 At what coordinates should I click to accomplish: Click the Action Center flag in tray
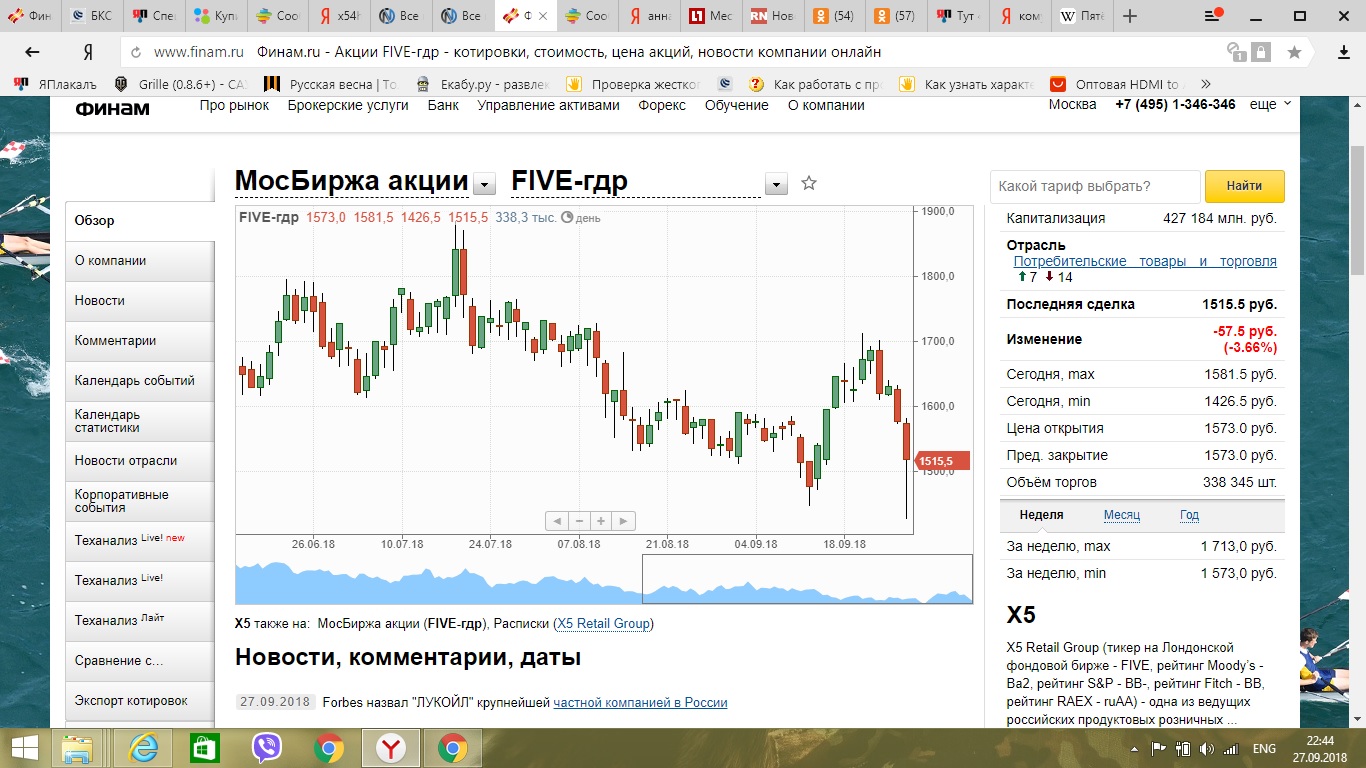pyautogui.click(x=1159, y=748)
